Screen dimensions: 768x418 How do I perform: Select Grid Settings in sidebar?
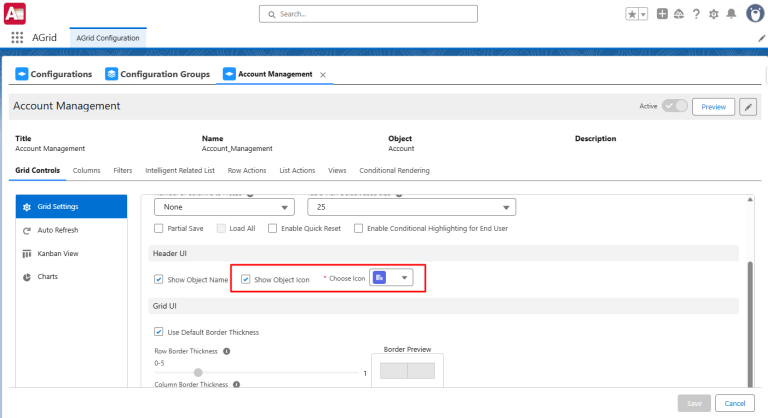point(72,207)
